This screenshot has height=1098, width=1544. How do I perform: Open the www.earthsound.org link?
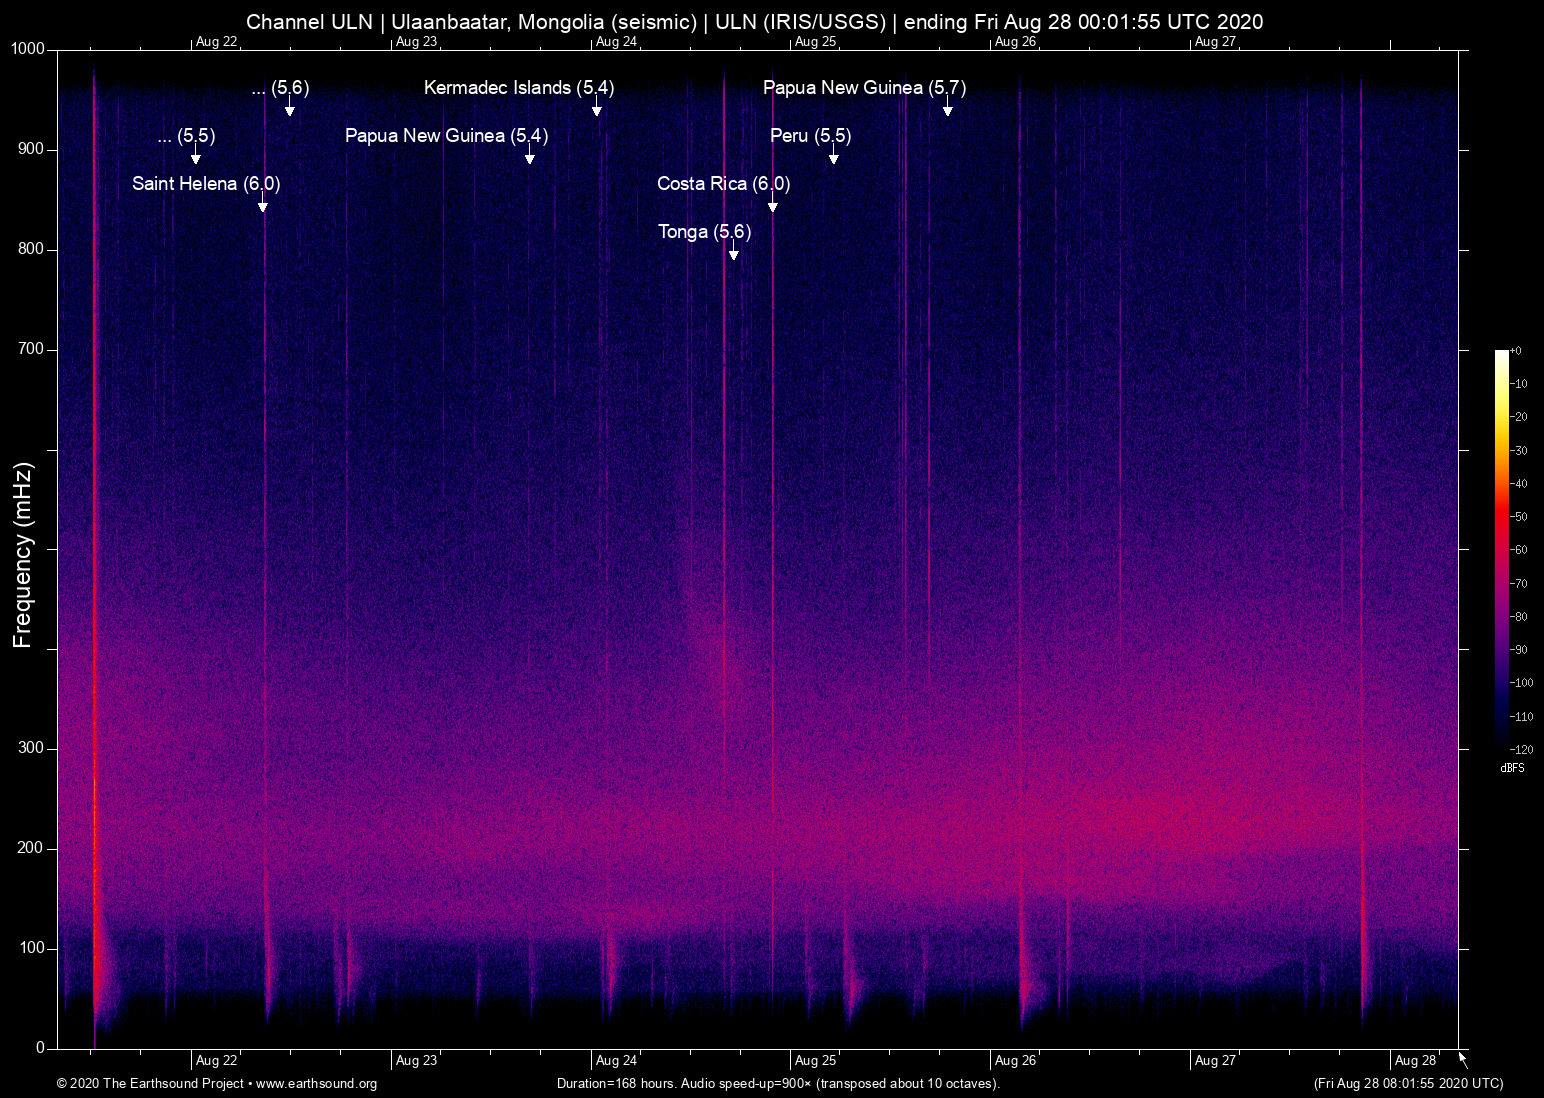(316, 1084)
